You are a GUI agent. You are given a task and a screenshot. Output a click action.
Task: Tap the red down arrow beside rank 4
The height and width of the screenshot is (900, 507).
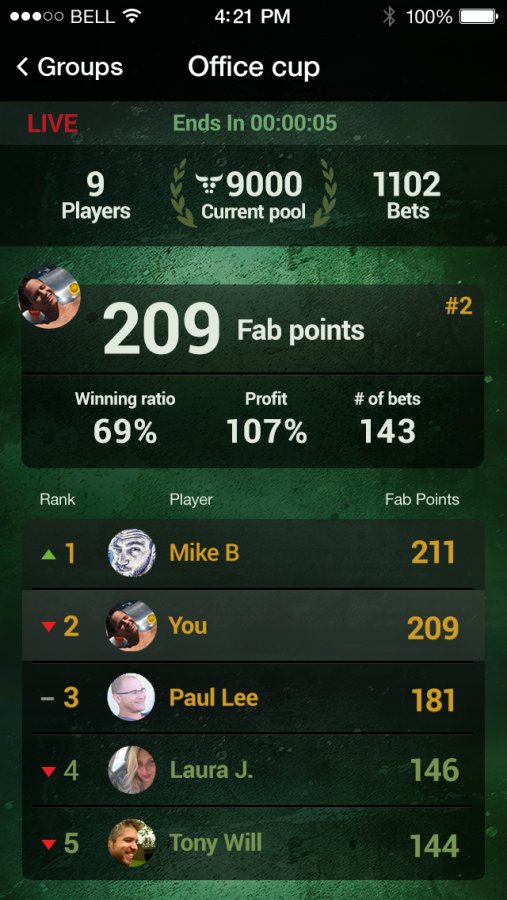coord(49,771)
